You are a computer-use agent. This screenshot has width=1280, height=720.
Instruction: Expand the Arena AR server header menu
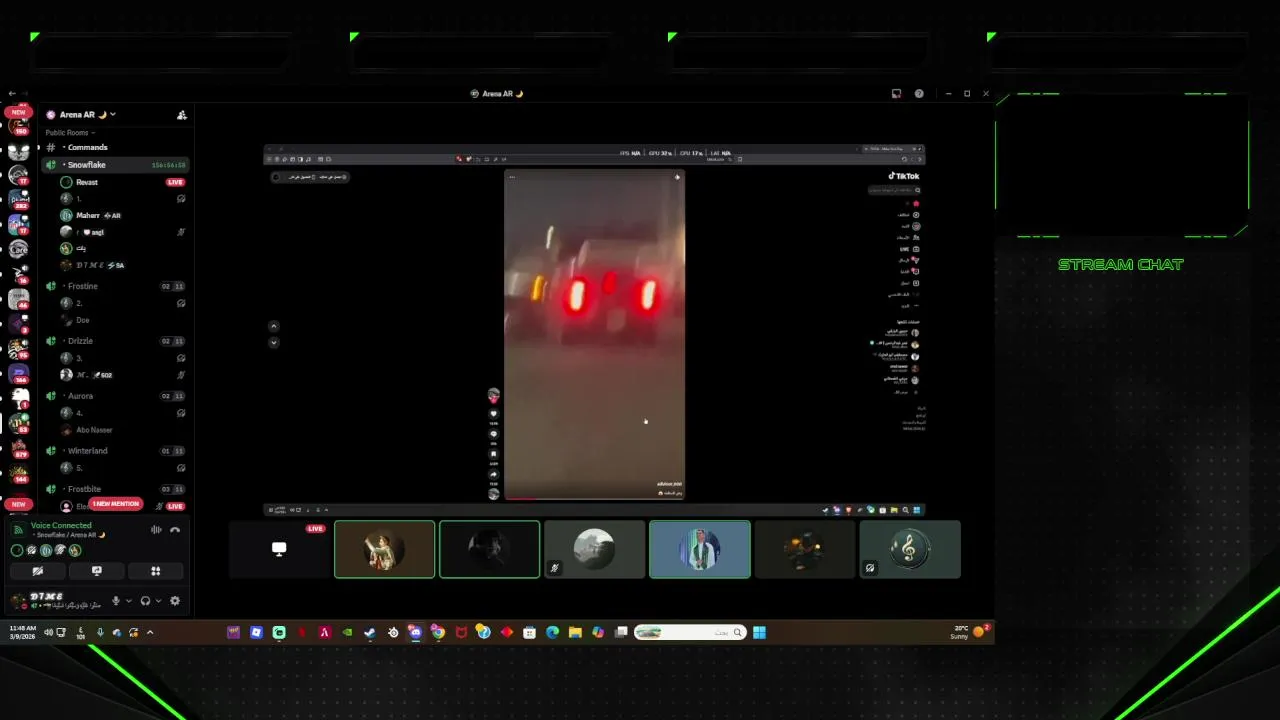112,115
